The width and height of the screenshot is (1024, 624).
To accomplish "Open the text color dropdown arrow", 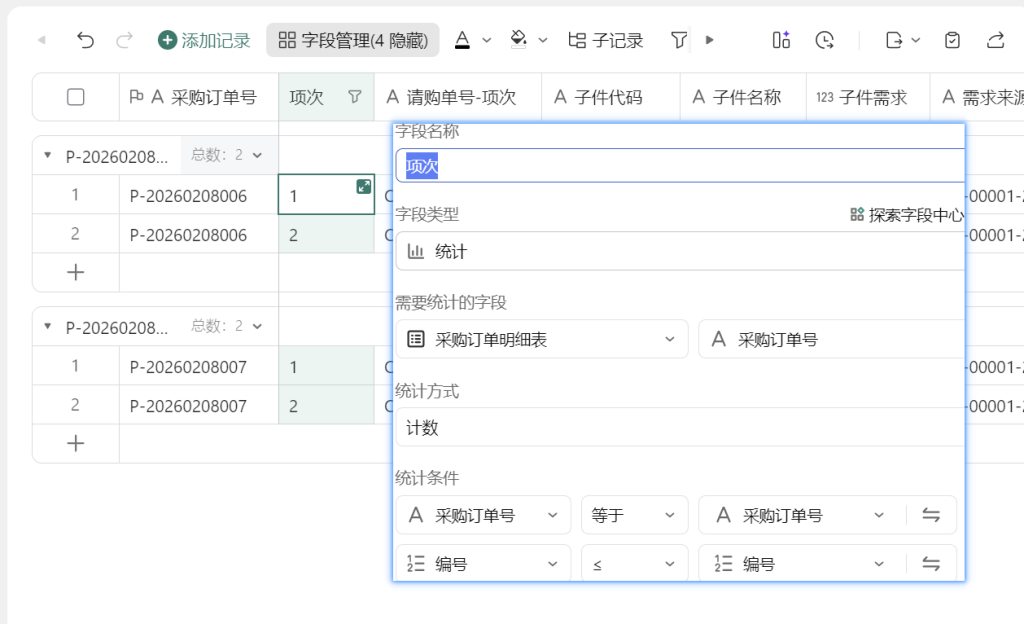I will pos(487,40).
